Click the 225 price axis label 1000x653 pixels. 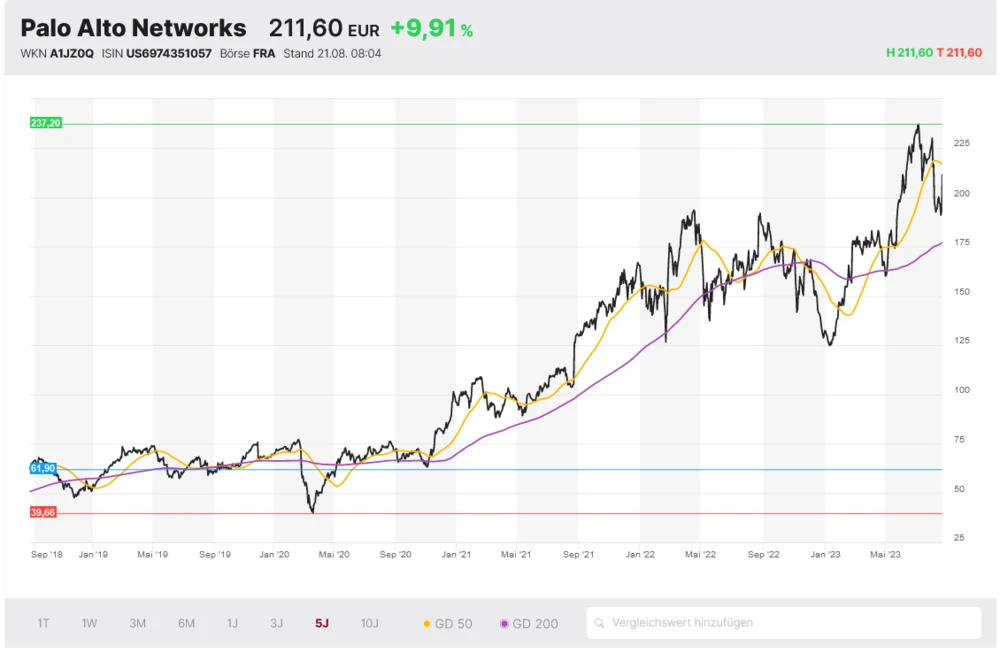pos(962,143)
